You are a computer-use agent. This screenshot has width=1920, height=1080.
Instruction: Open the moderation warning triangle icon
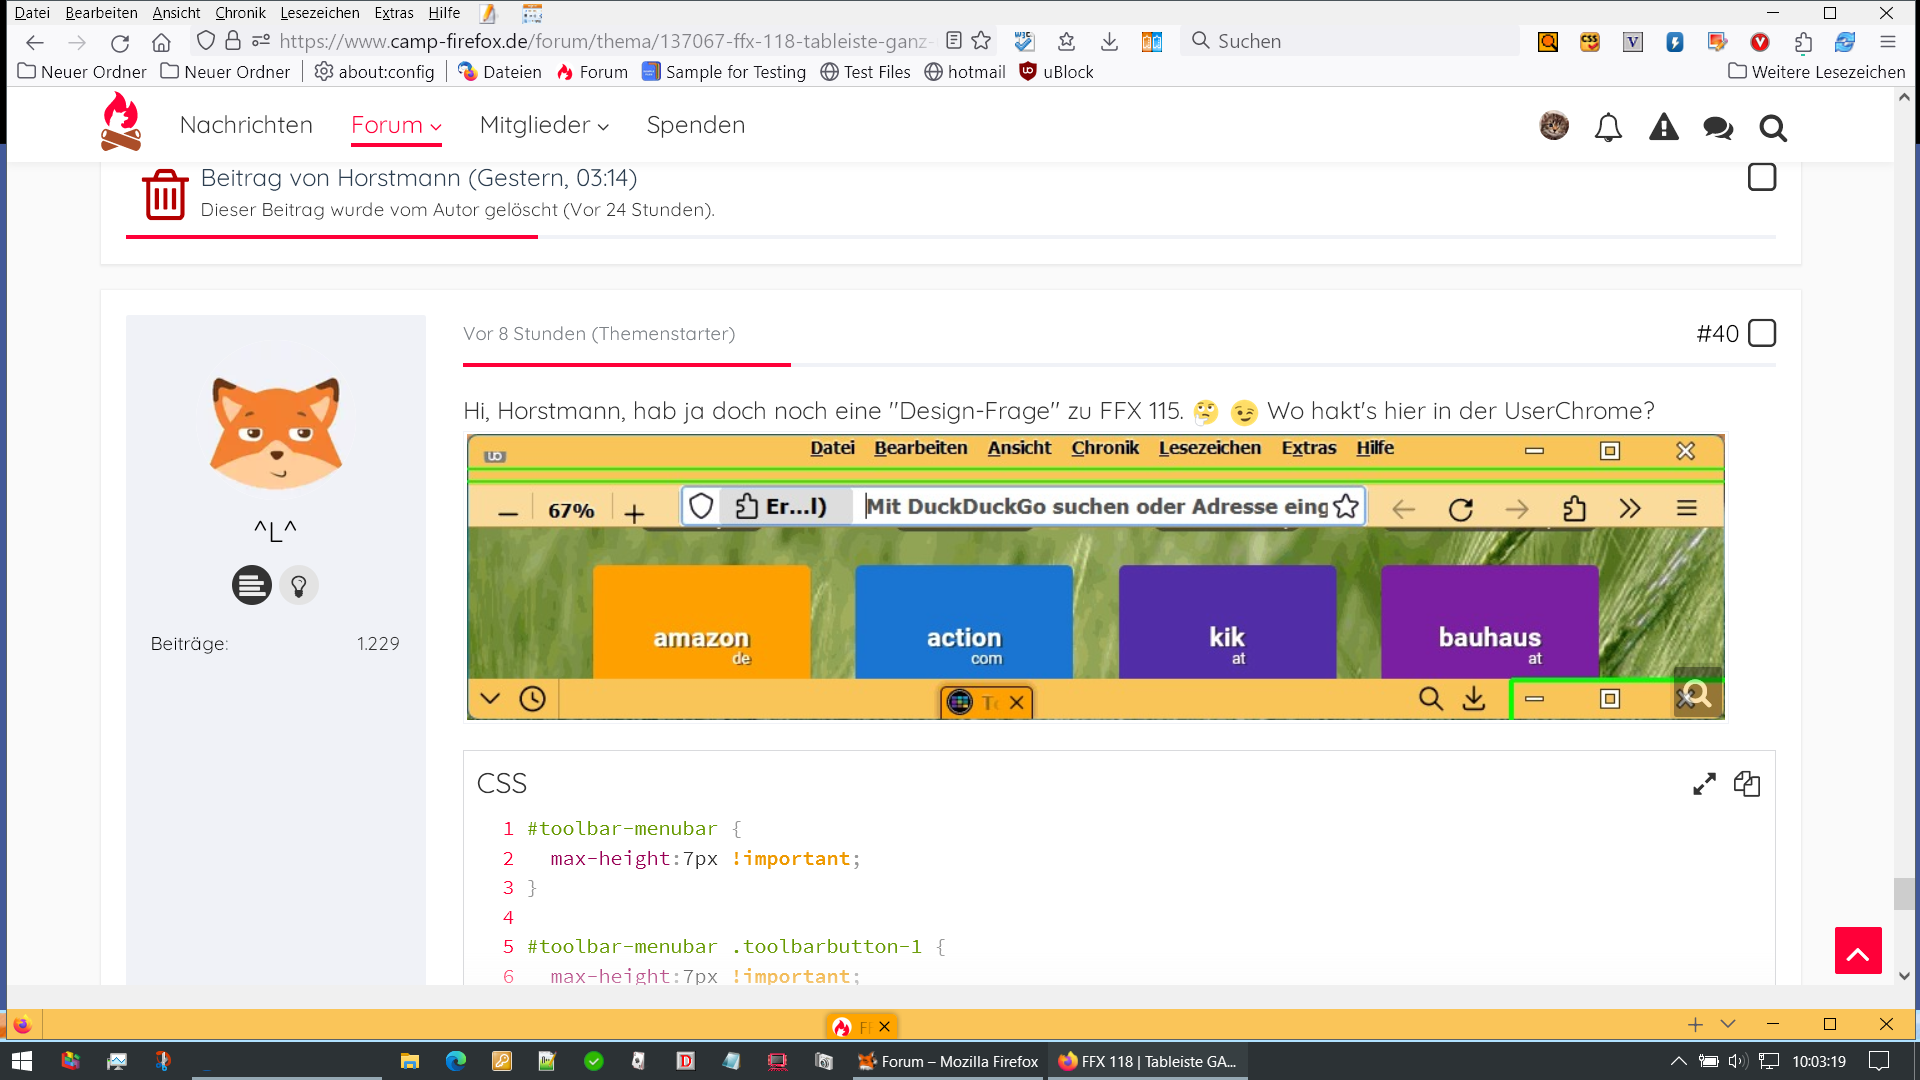click(x=1663, y=127)
